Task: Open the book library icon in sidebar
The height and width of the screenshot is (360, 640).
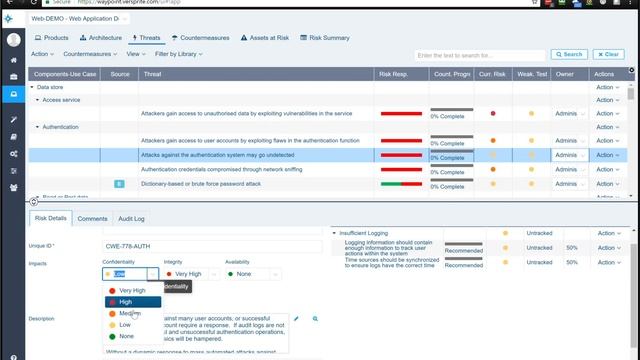Action: tap(13, 137)
